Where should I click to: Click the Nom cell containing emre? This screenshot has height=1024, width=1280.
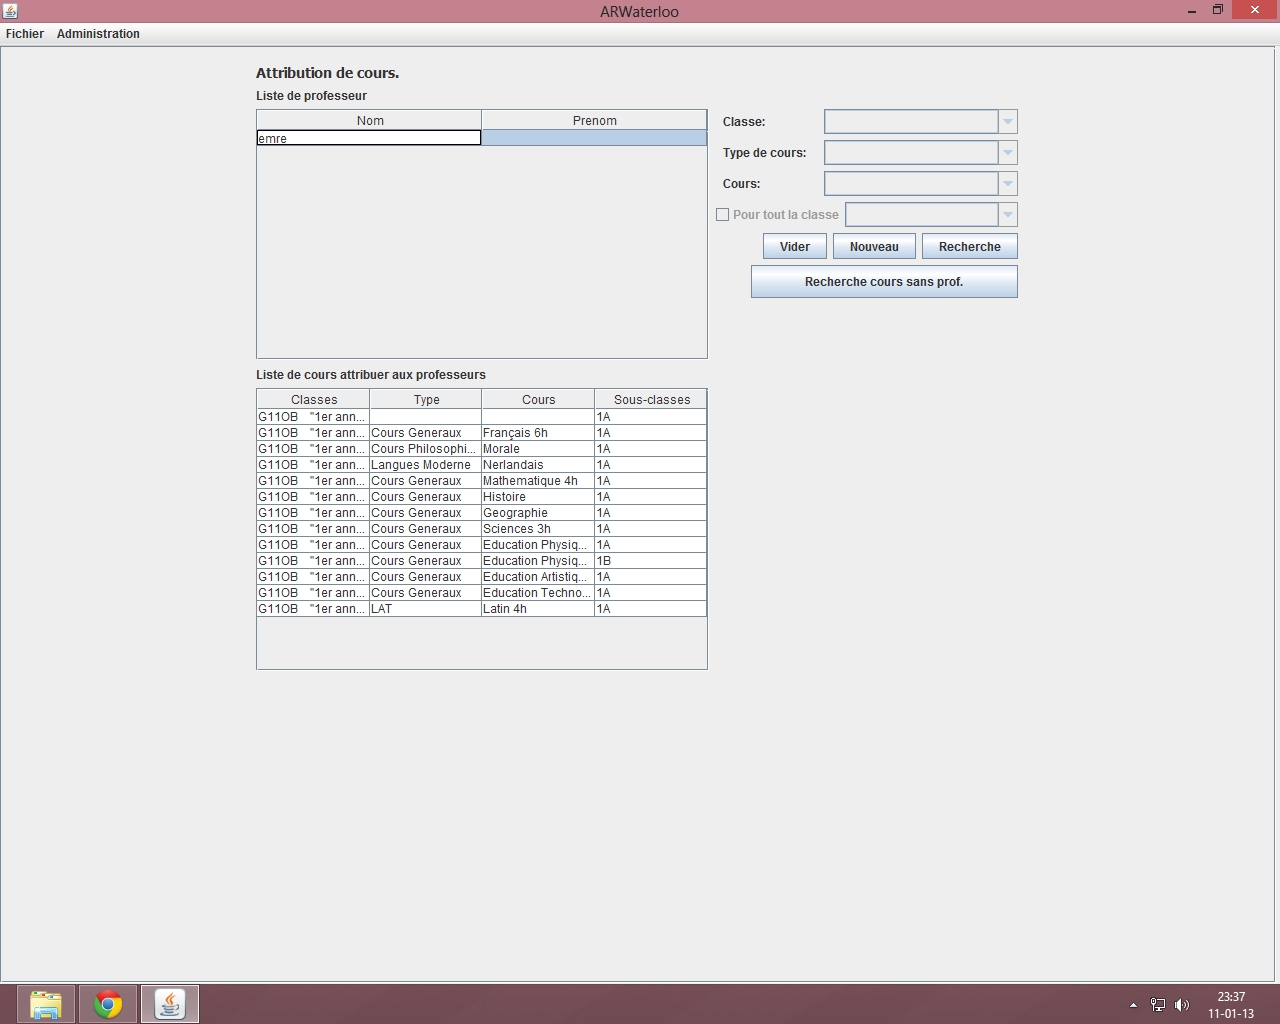pyautogui.click(x=368, y=138)
